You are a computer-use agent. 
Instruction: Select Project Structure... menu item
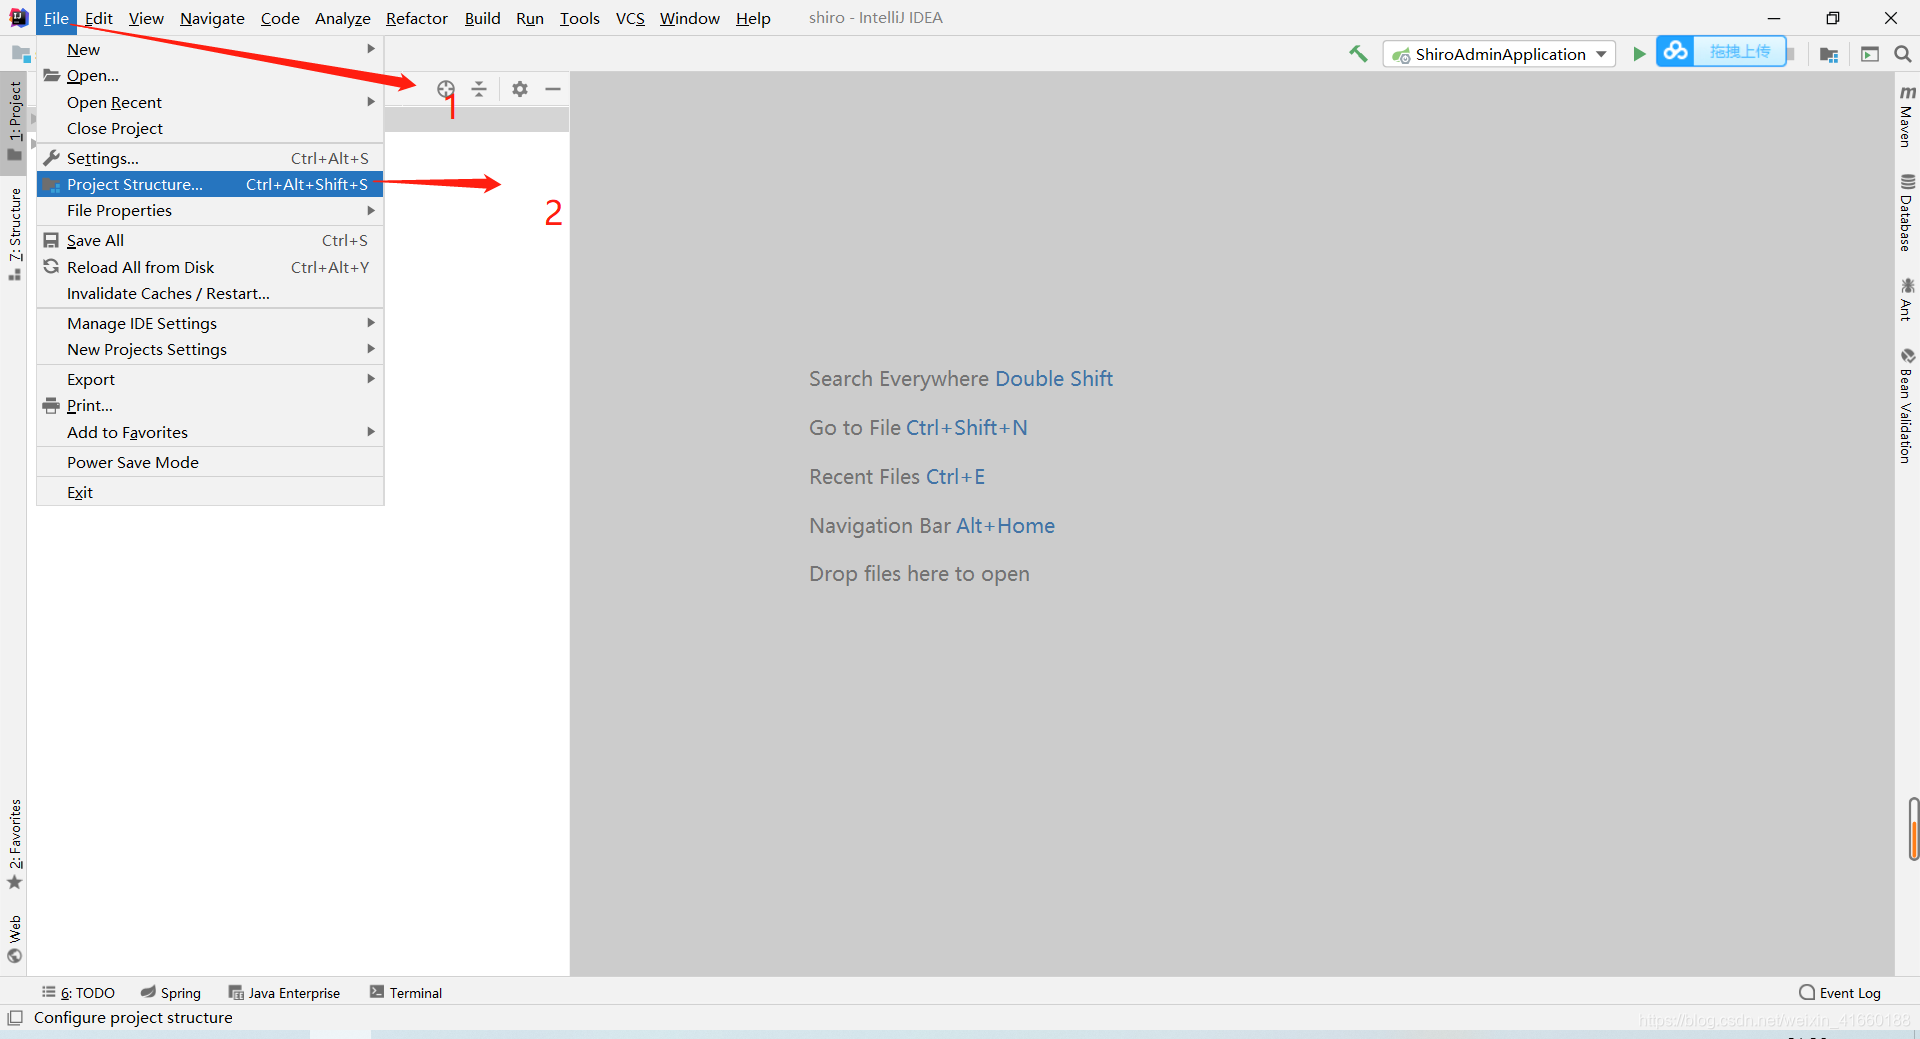210,184
